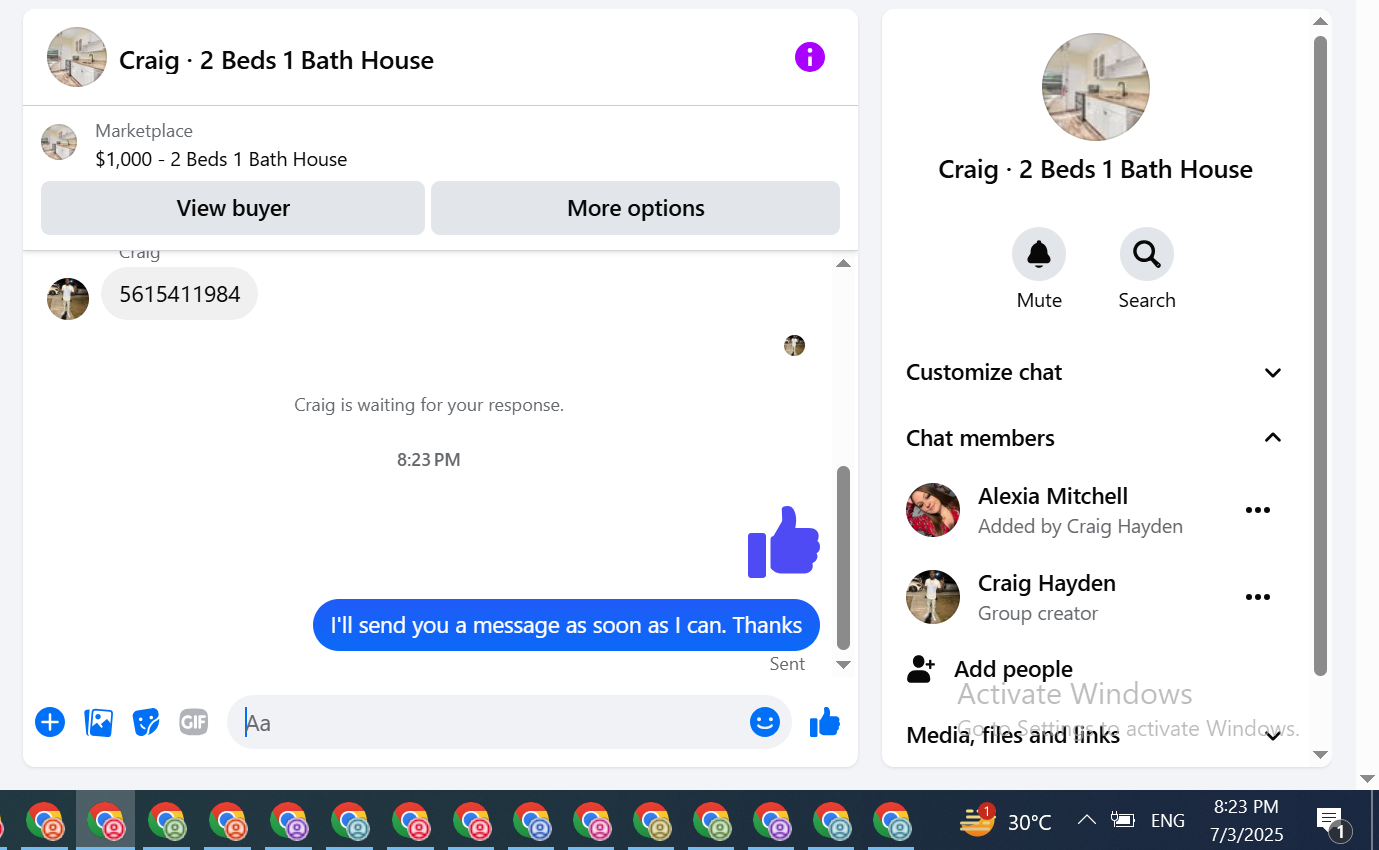Image resolution: width=1379 pixels, height=850 pixels.
Task: Open emoji picker in message field
Action: [x=765, y=722]
